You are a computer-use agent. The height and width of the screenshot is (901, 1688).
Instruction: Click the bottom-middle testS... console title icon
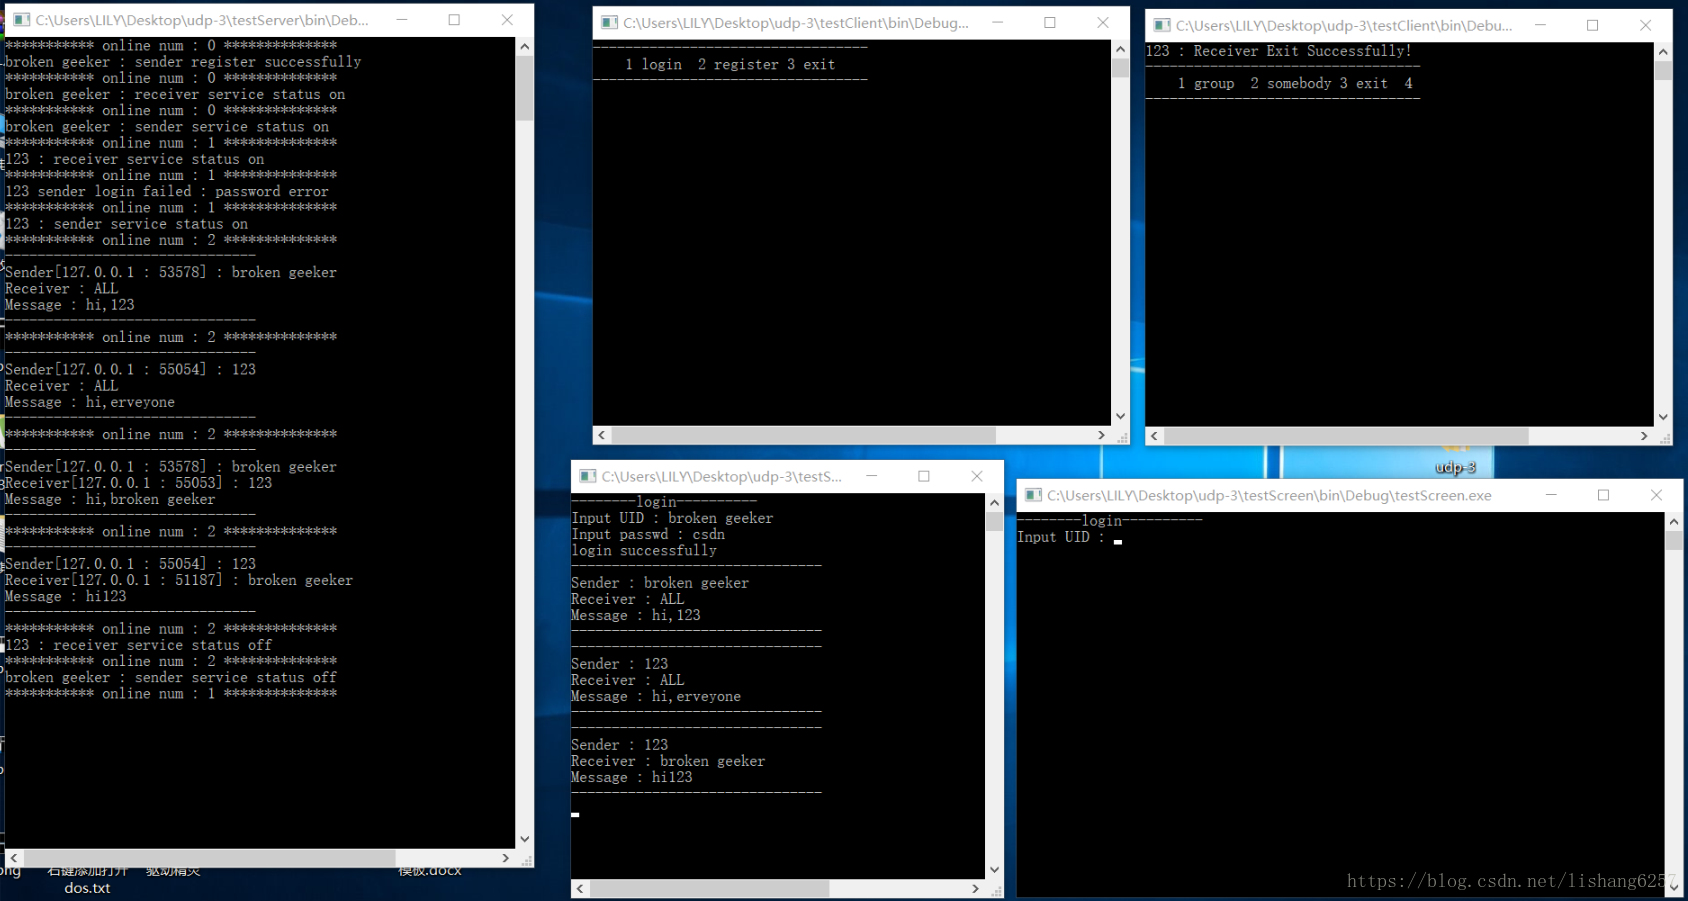pyautogui.click(x=587, y=477)
